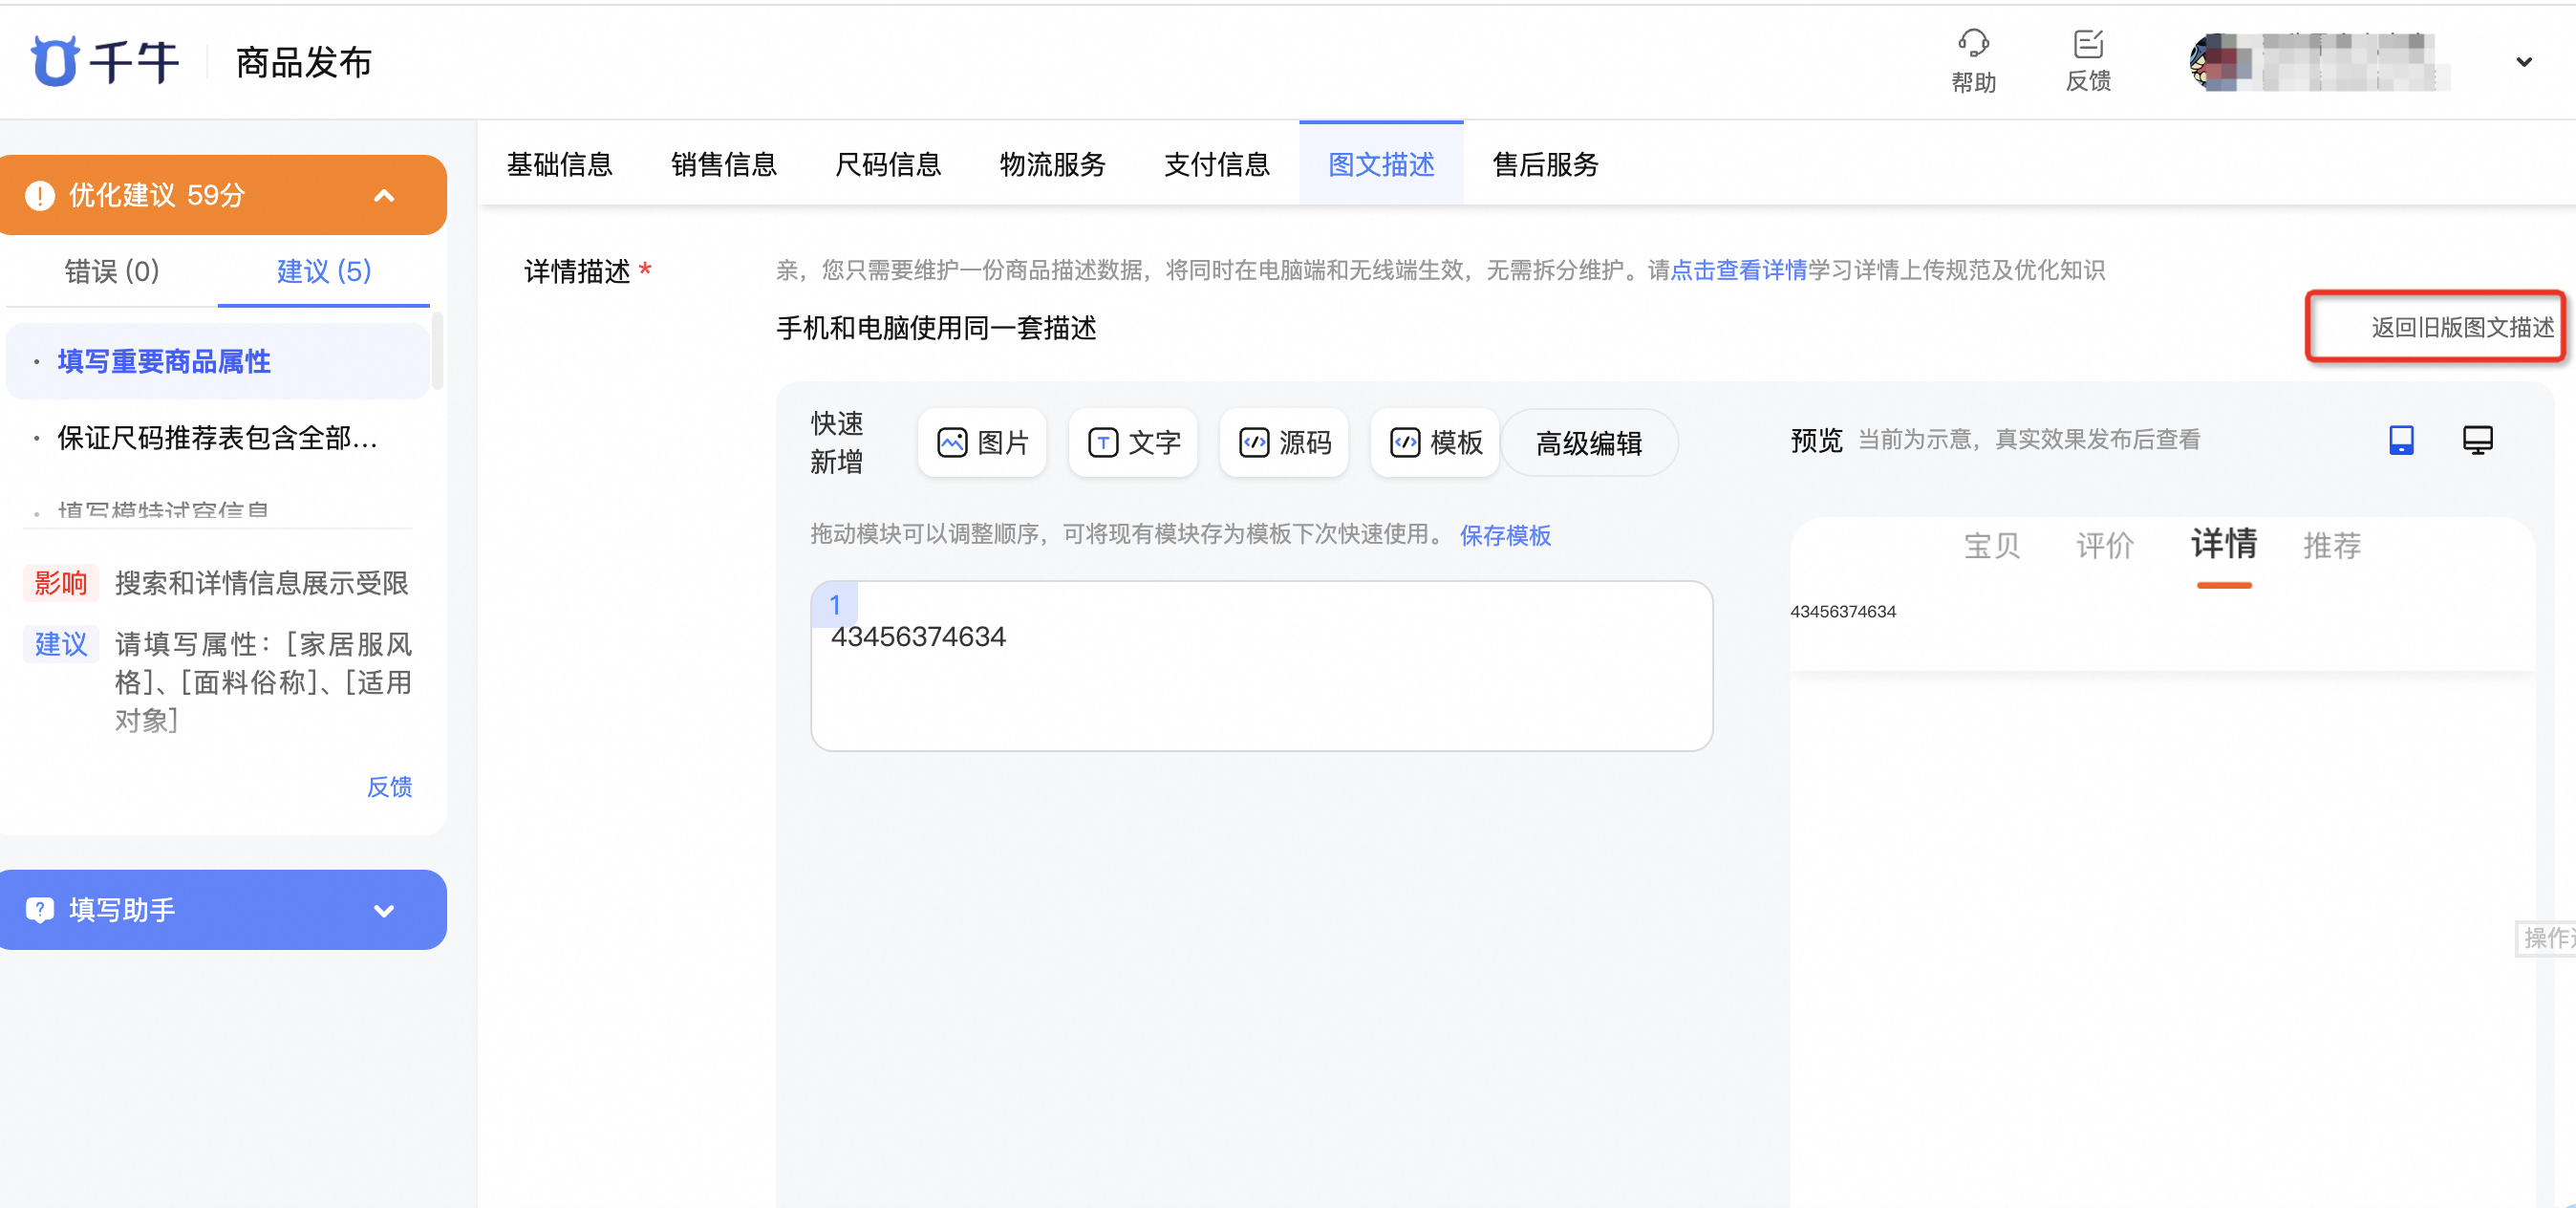The height and width of the screenshot is (1208, 2576).
Task: Click the 商品发布 page title
Action: (303, 62)
